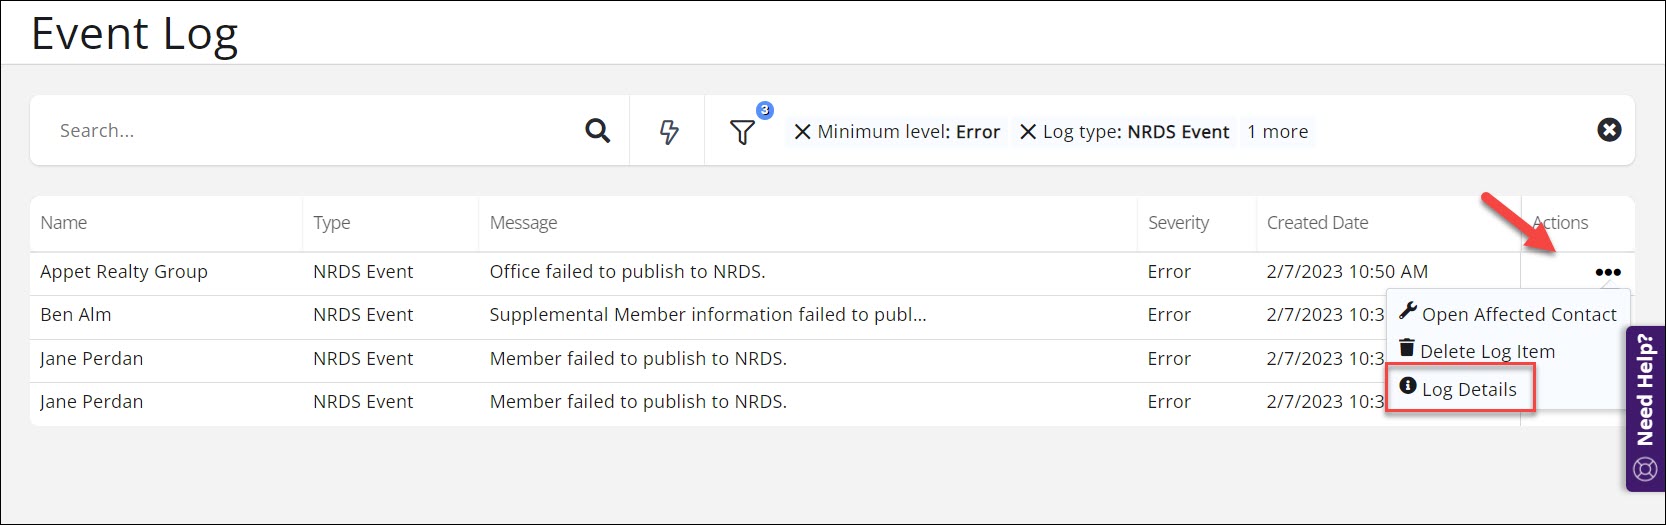The image size is (1666, 525).
Task: Select Open Affected Contact menu option
Action: (1508, 314)
